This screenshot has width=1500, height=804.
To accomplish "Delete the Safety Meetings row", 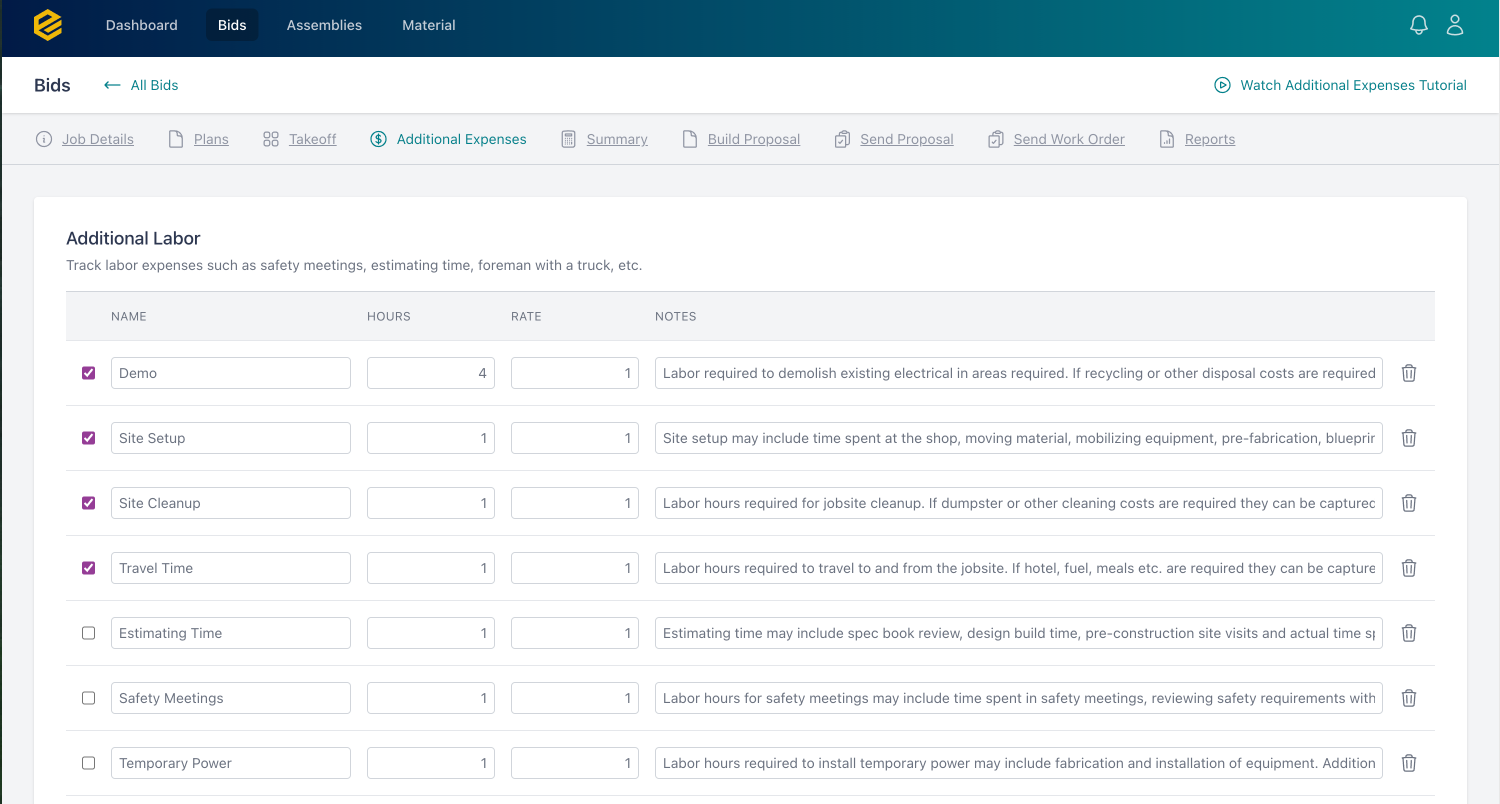I will tap(1409, 698).
